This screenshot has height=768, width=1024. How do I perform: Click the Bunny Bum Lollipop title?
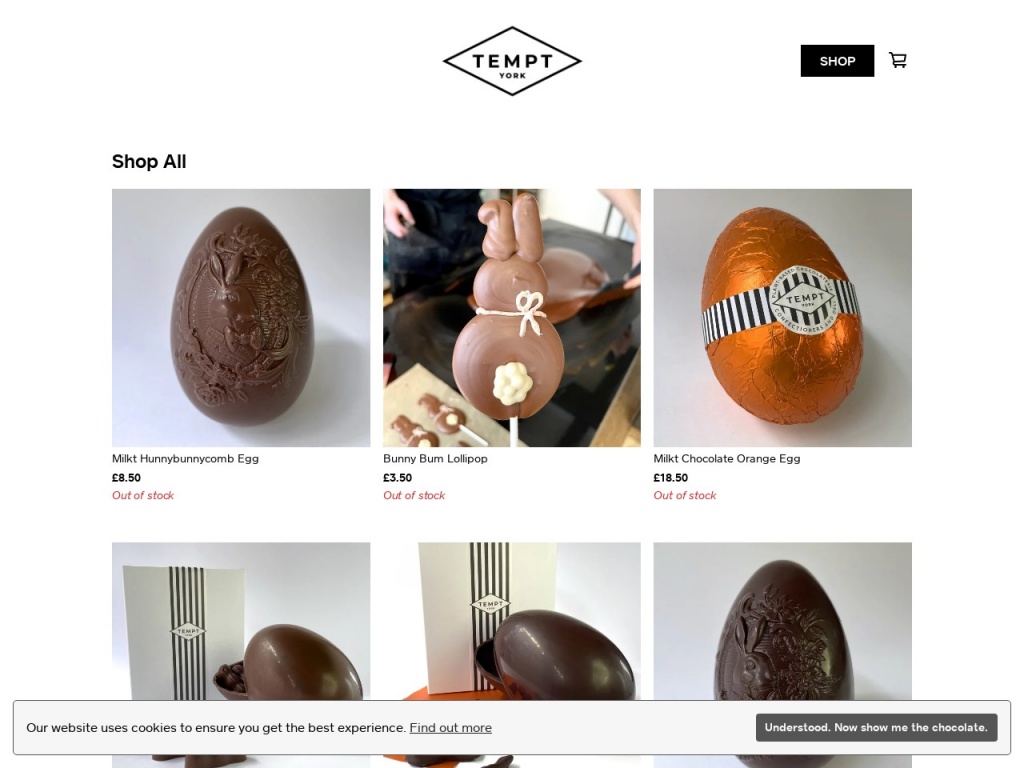click(x=436, y=458)
